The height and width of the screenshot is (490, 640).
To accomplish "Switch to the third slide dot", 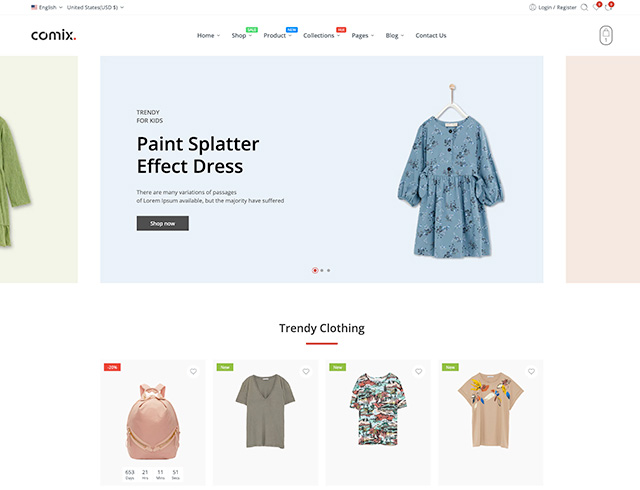I will pos(329,270).
